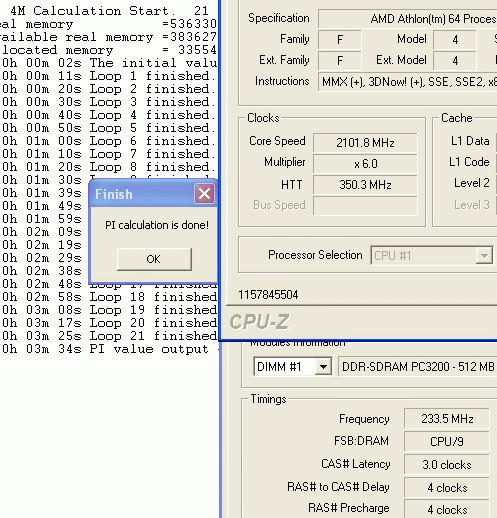Viewport: 497px width, 518px height.
Task: Select the RAS# Precharge value 4 clocks
Action: tap(447, 510)
